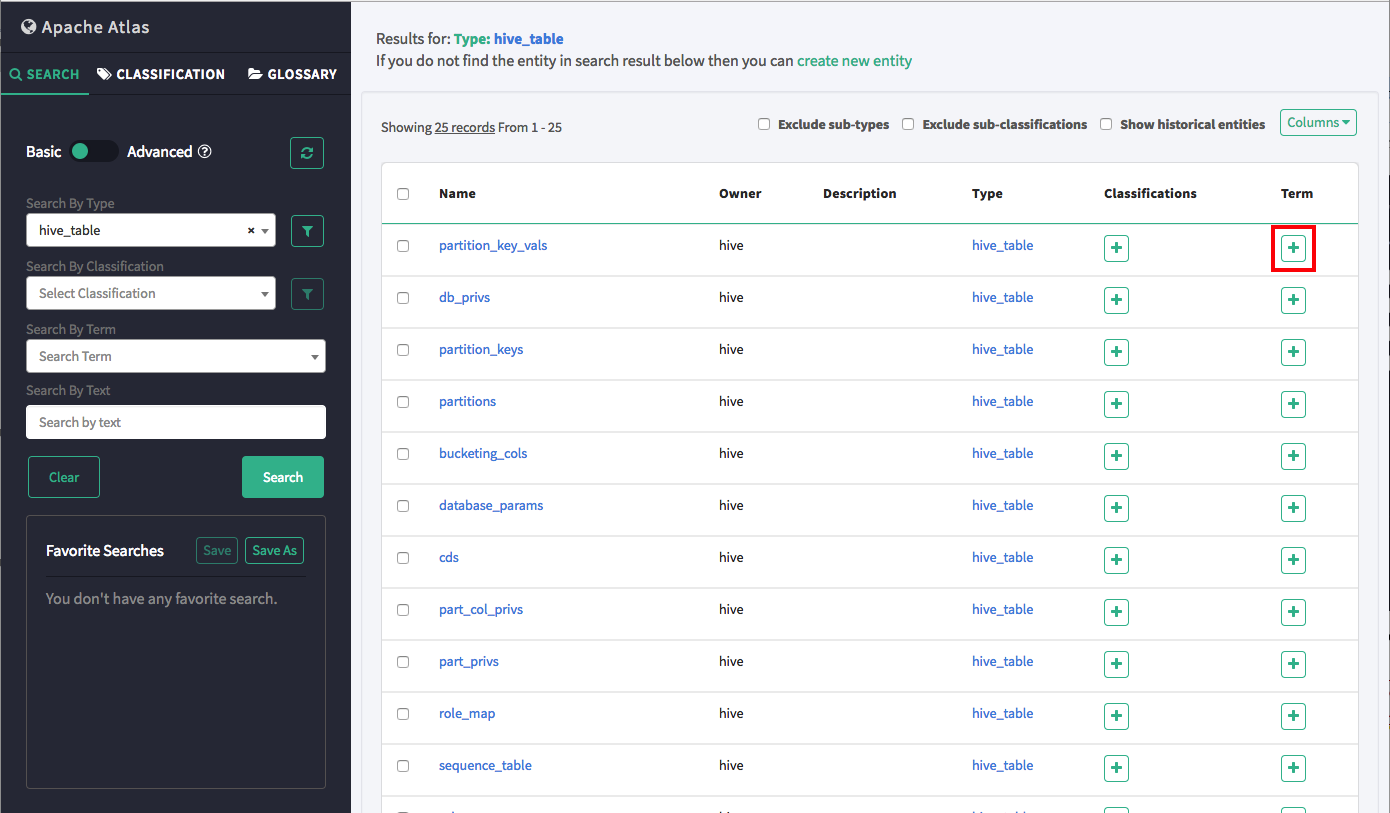Add classification to bucketing_cols row
1390x813 pixels.
point(1116,456)
